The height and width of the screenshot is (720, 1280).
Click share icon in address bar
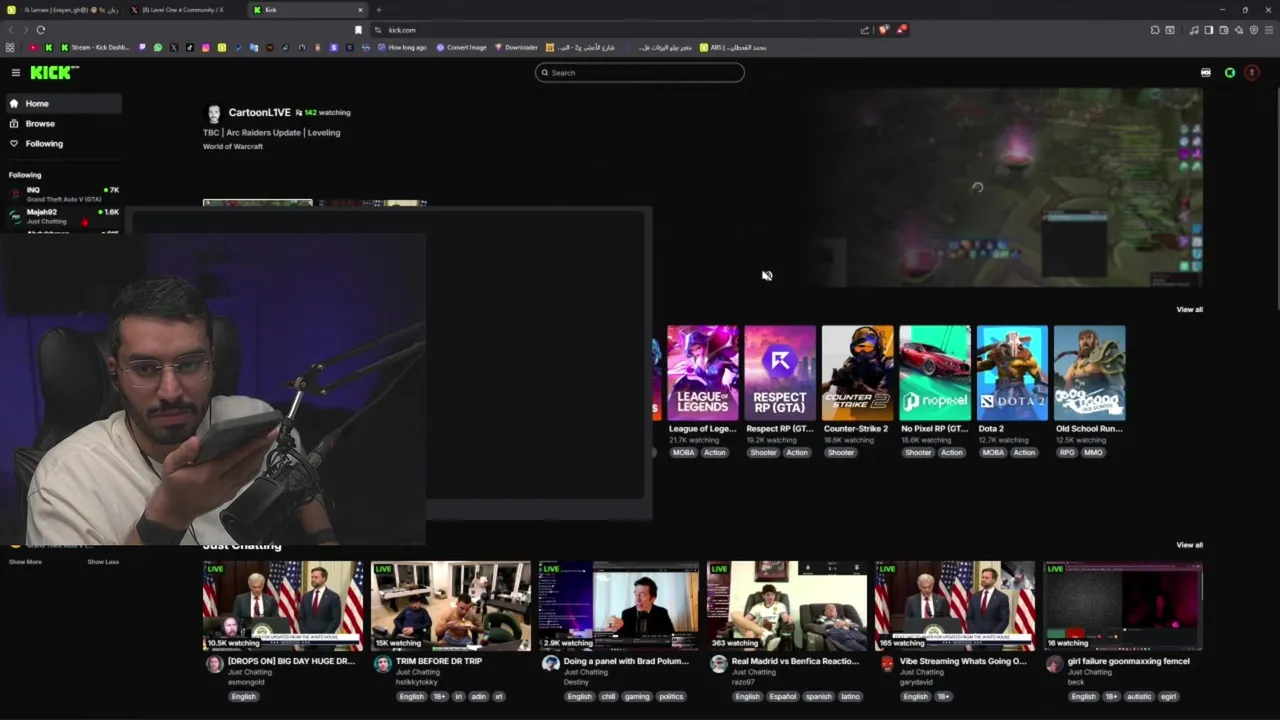click(x=865, y=30)
